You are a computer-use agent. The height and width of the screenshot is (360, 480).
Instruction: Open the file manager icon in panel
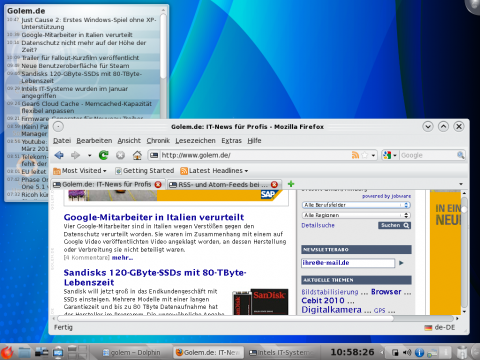pyautogui.click(x=24, y=352)
